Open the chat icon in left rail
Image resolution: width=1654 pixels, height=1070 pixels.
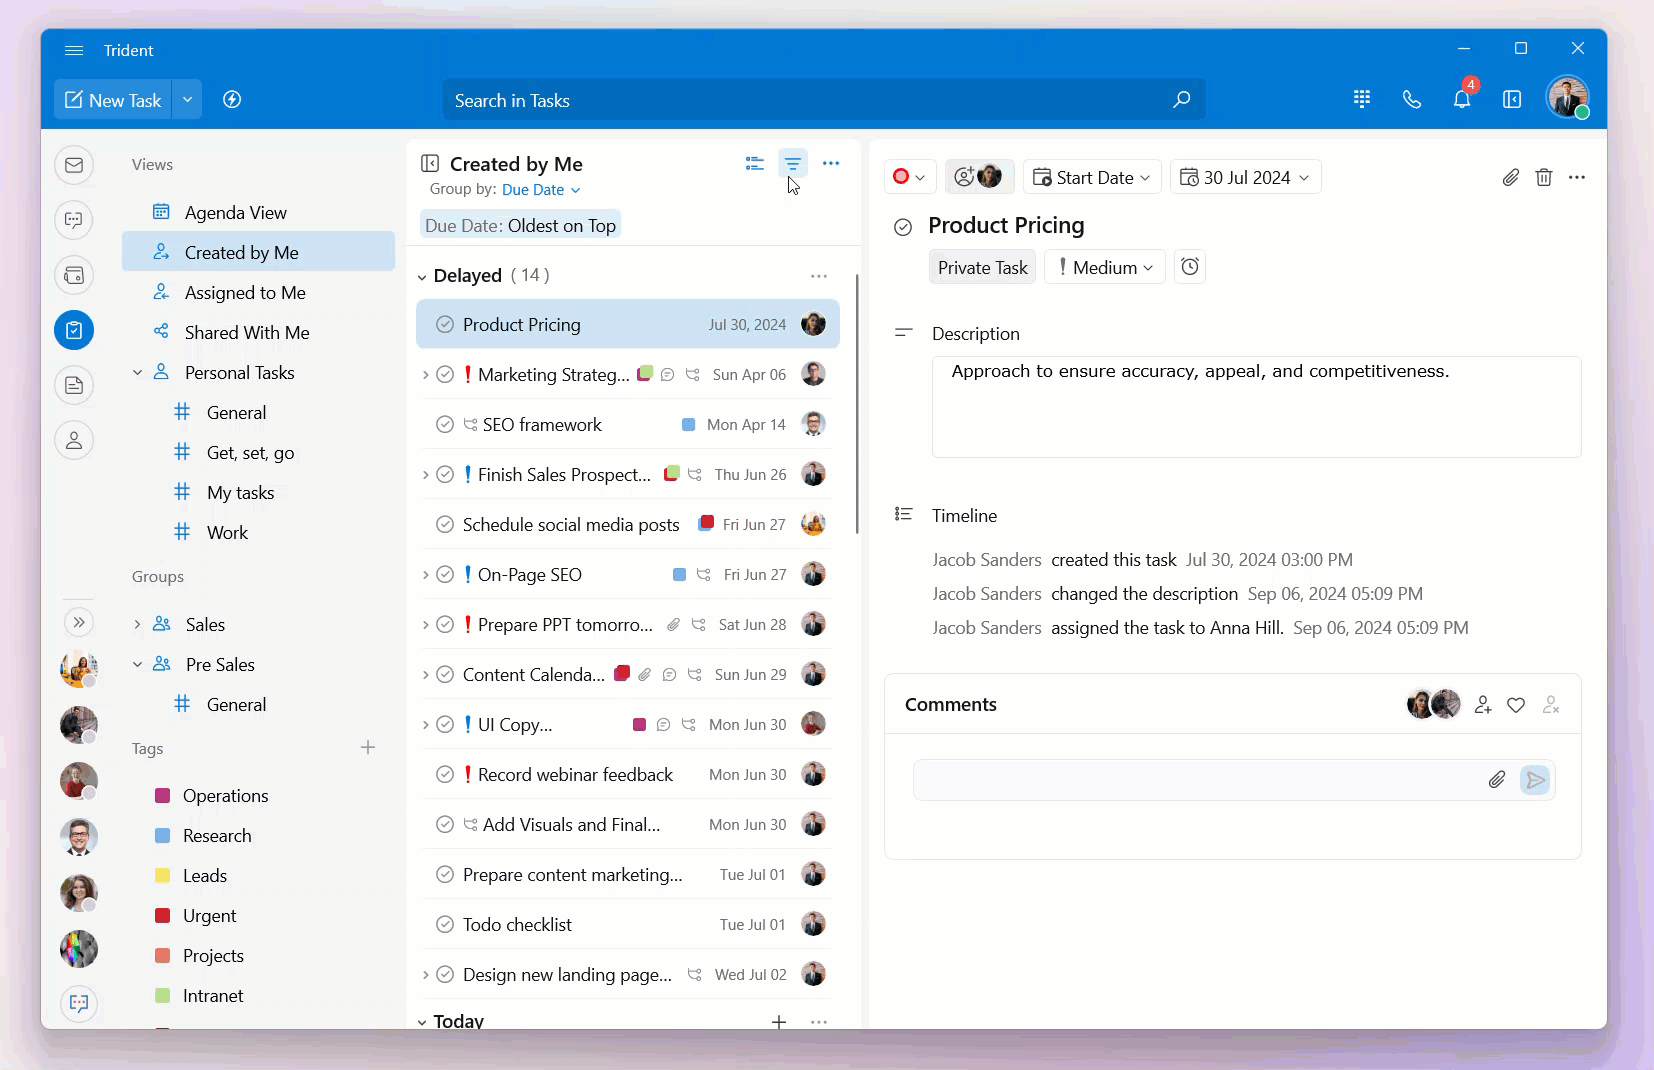[x=74, y=220]
